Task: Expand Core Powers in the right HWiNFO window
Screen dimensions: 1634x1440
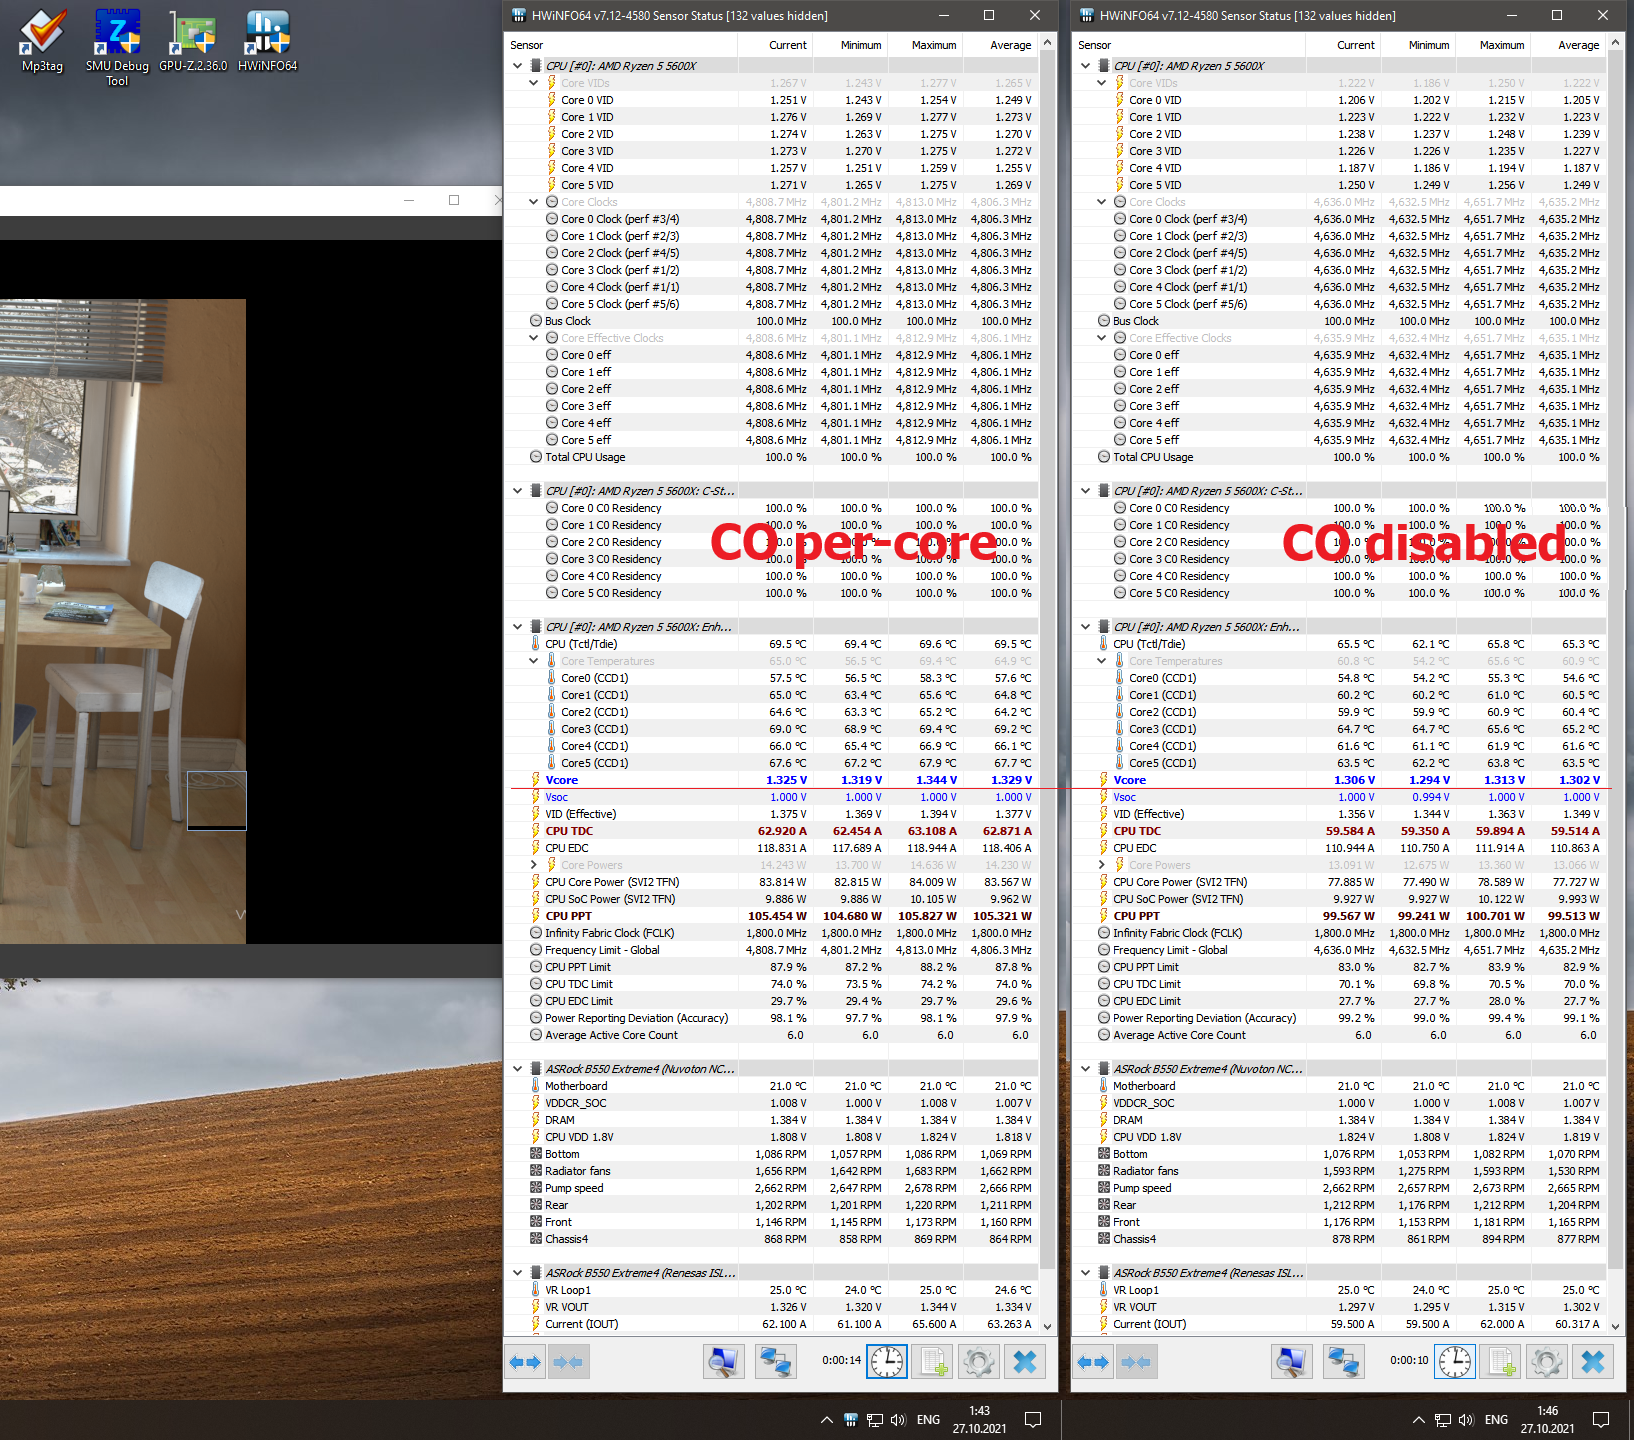Action: [1102, 865]
